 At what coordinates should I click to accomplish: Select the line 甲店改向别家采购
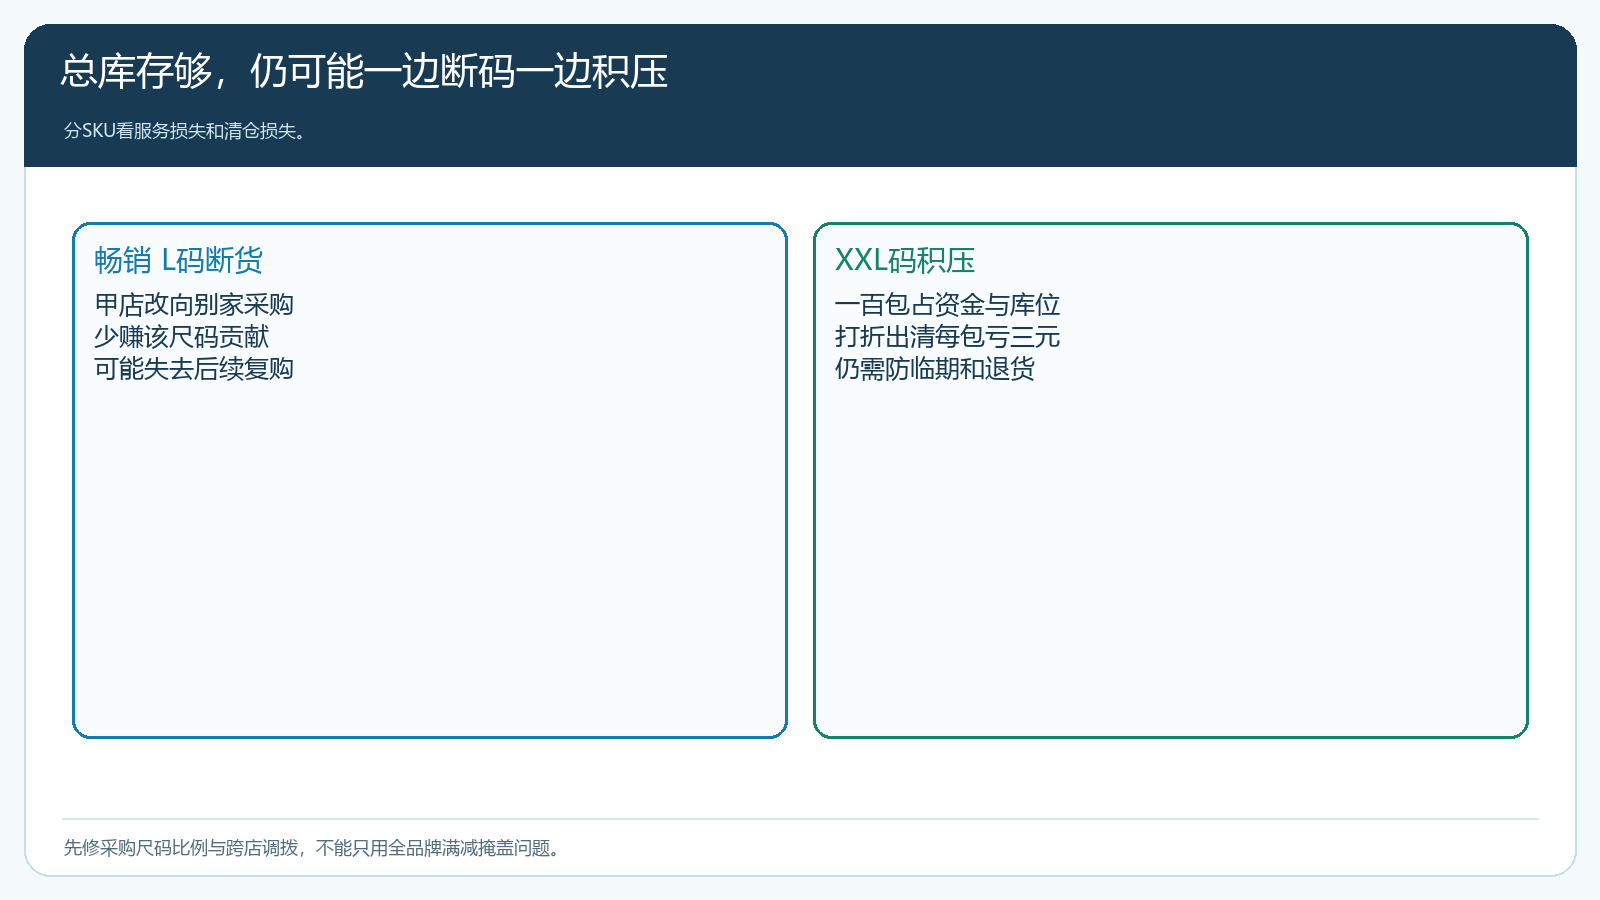194,305
